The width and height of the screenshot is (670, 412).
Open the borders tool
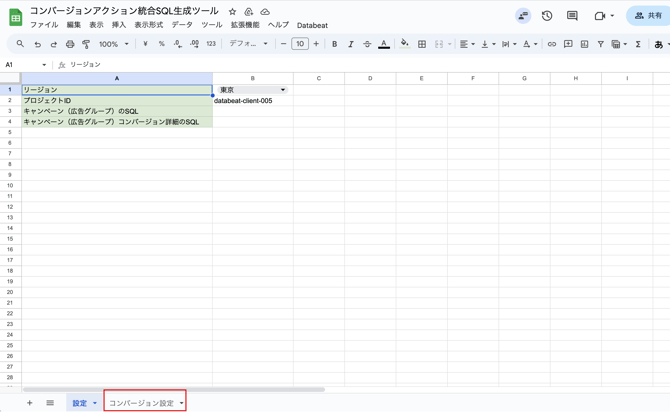pyautogui.click(x=422, y=44)
